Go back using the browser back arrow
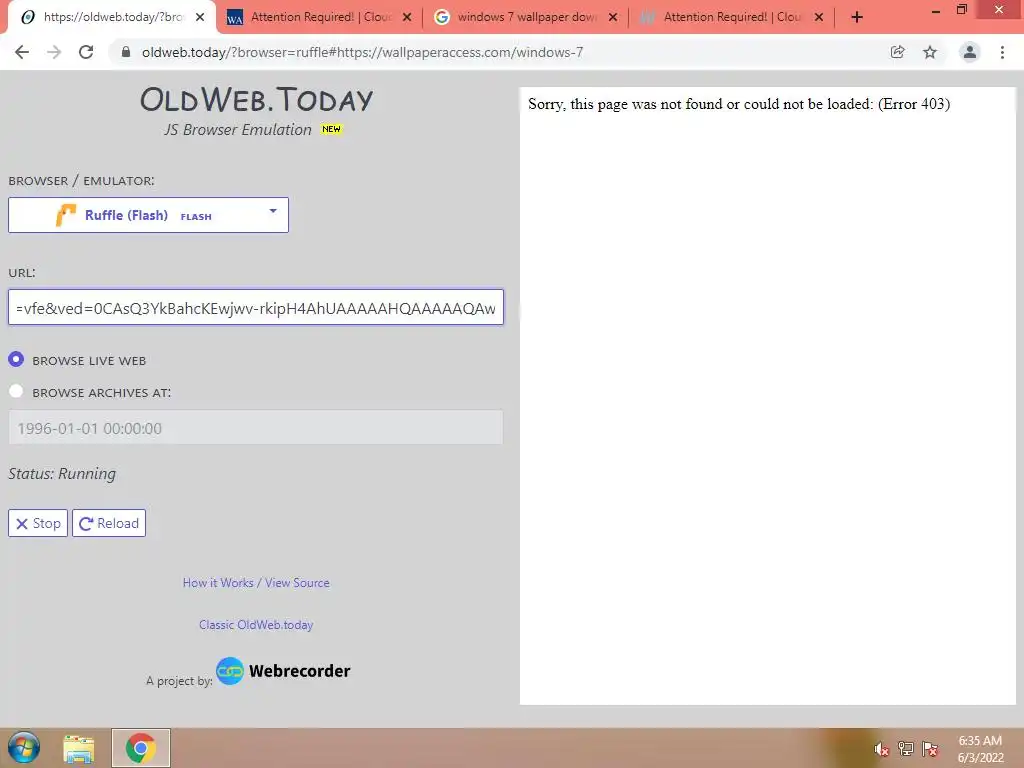Screen dimensions: 1024x768 click(22, 52)
